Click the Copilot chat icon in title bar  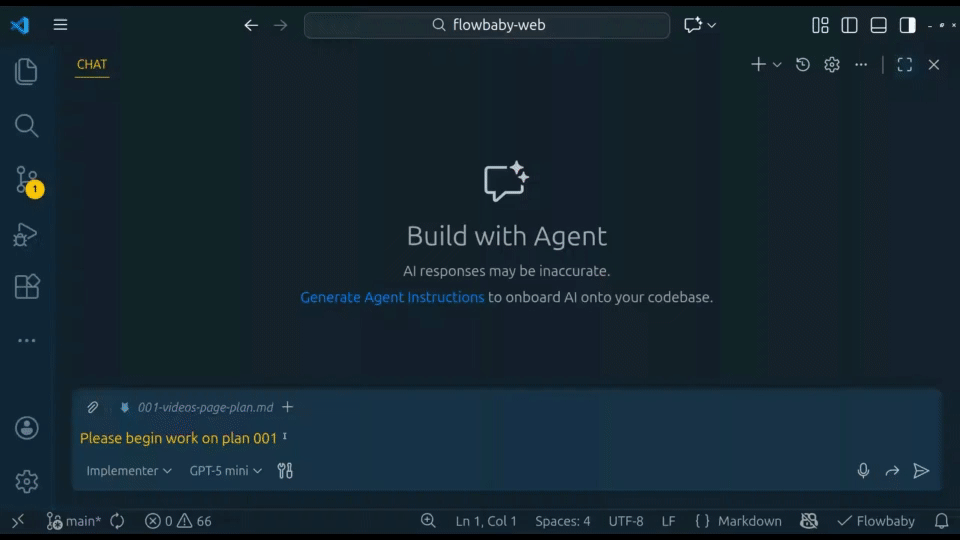(692, 25)
